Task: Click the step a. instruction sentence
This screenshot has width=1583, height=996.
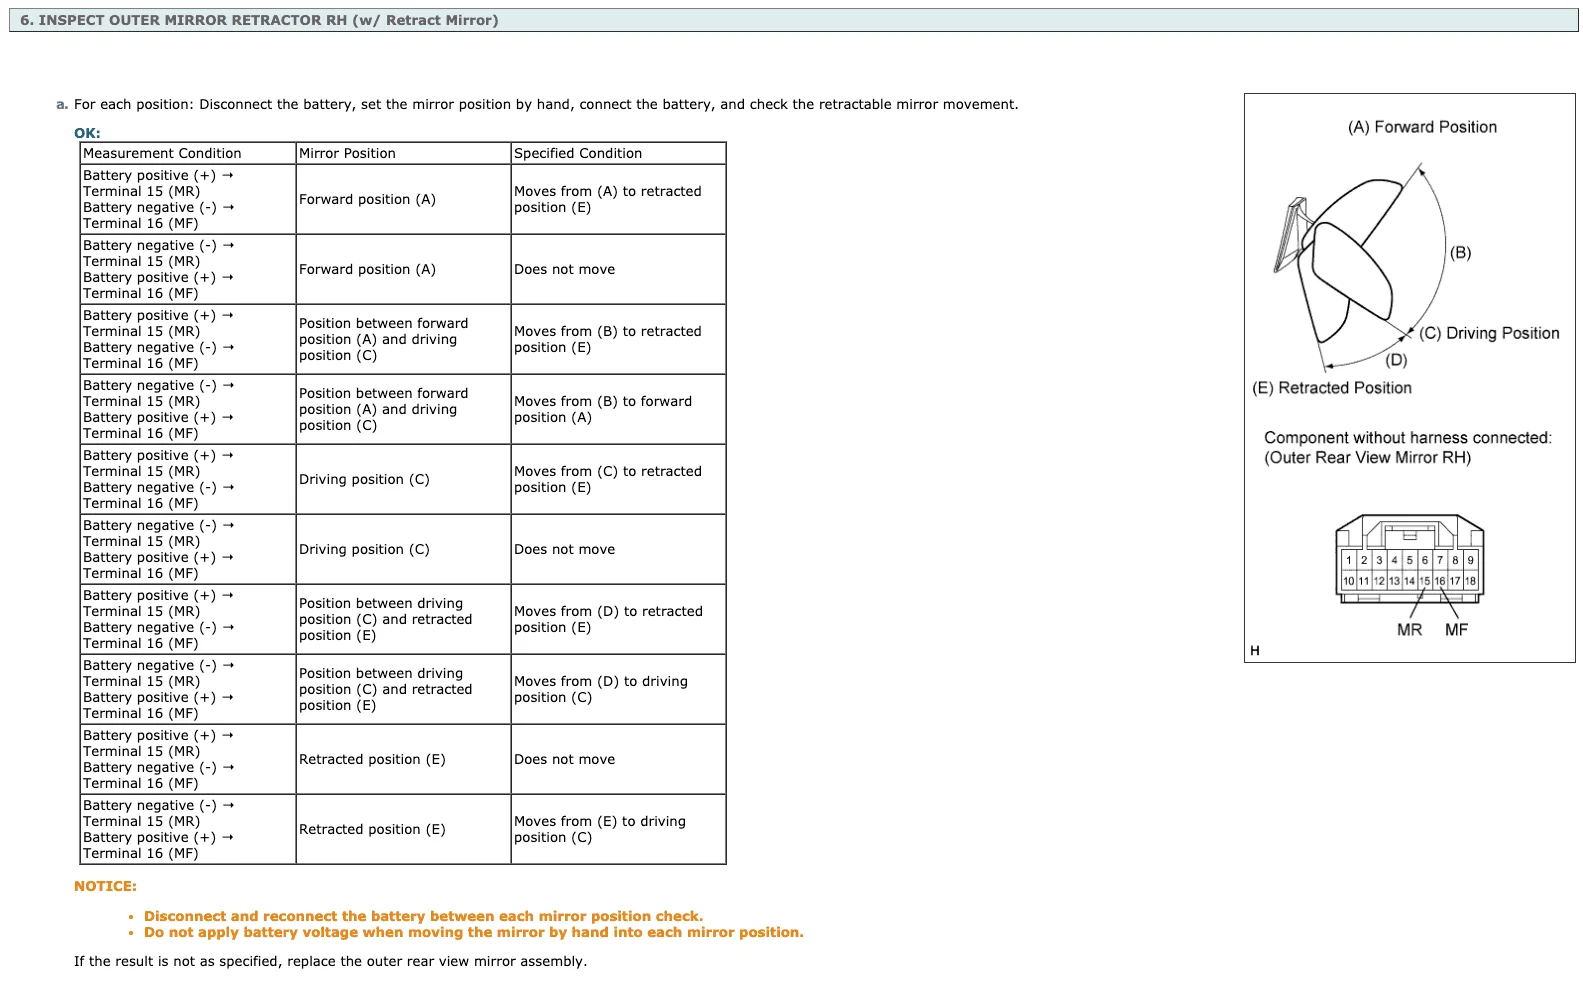Action: pos(546,104)
